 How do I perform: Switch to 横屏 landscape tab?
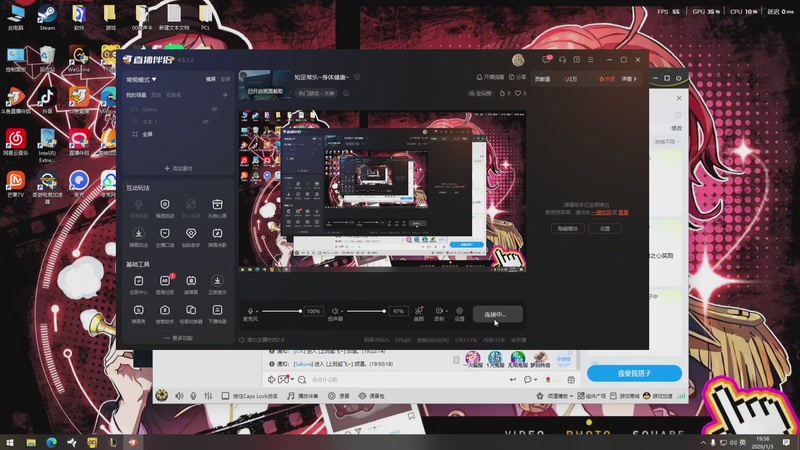(x=211, y=80)
